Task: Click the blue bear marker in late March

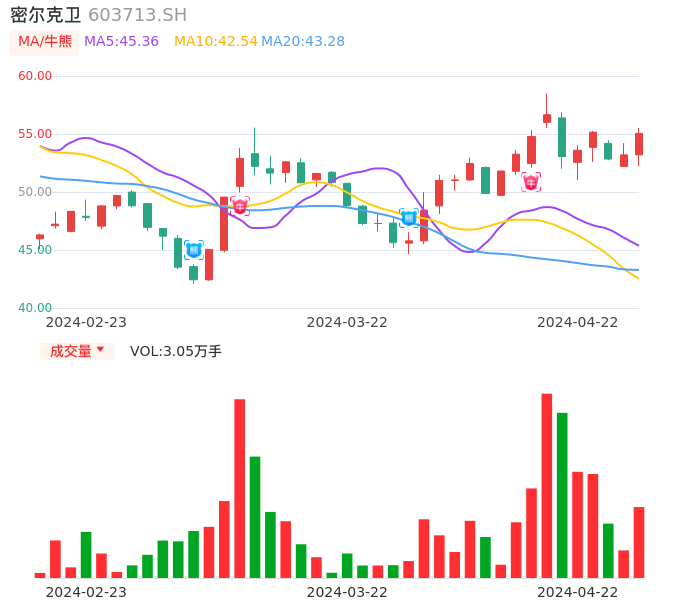Action: (409, 217)
